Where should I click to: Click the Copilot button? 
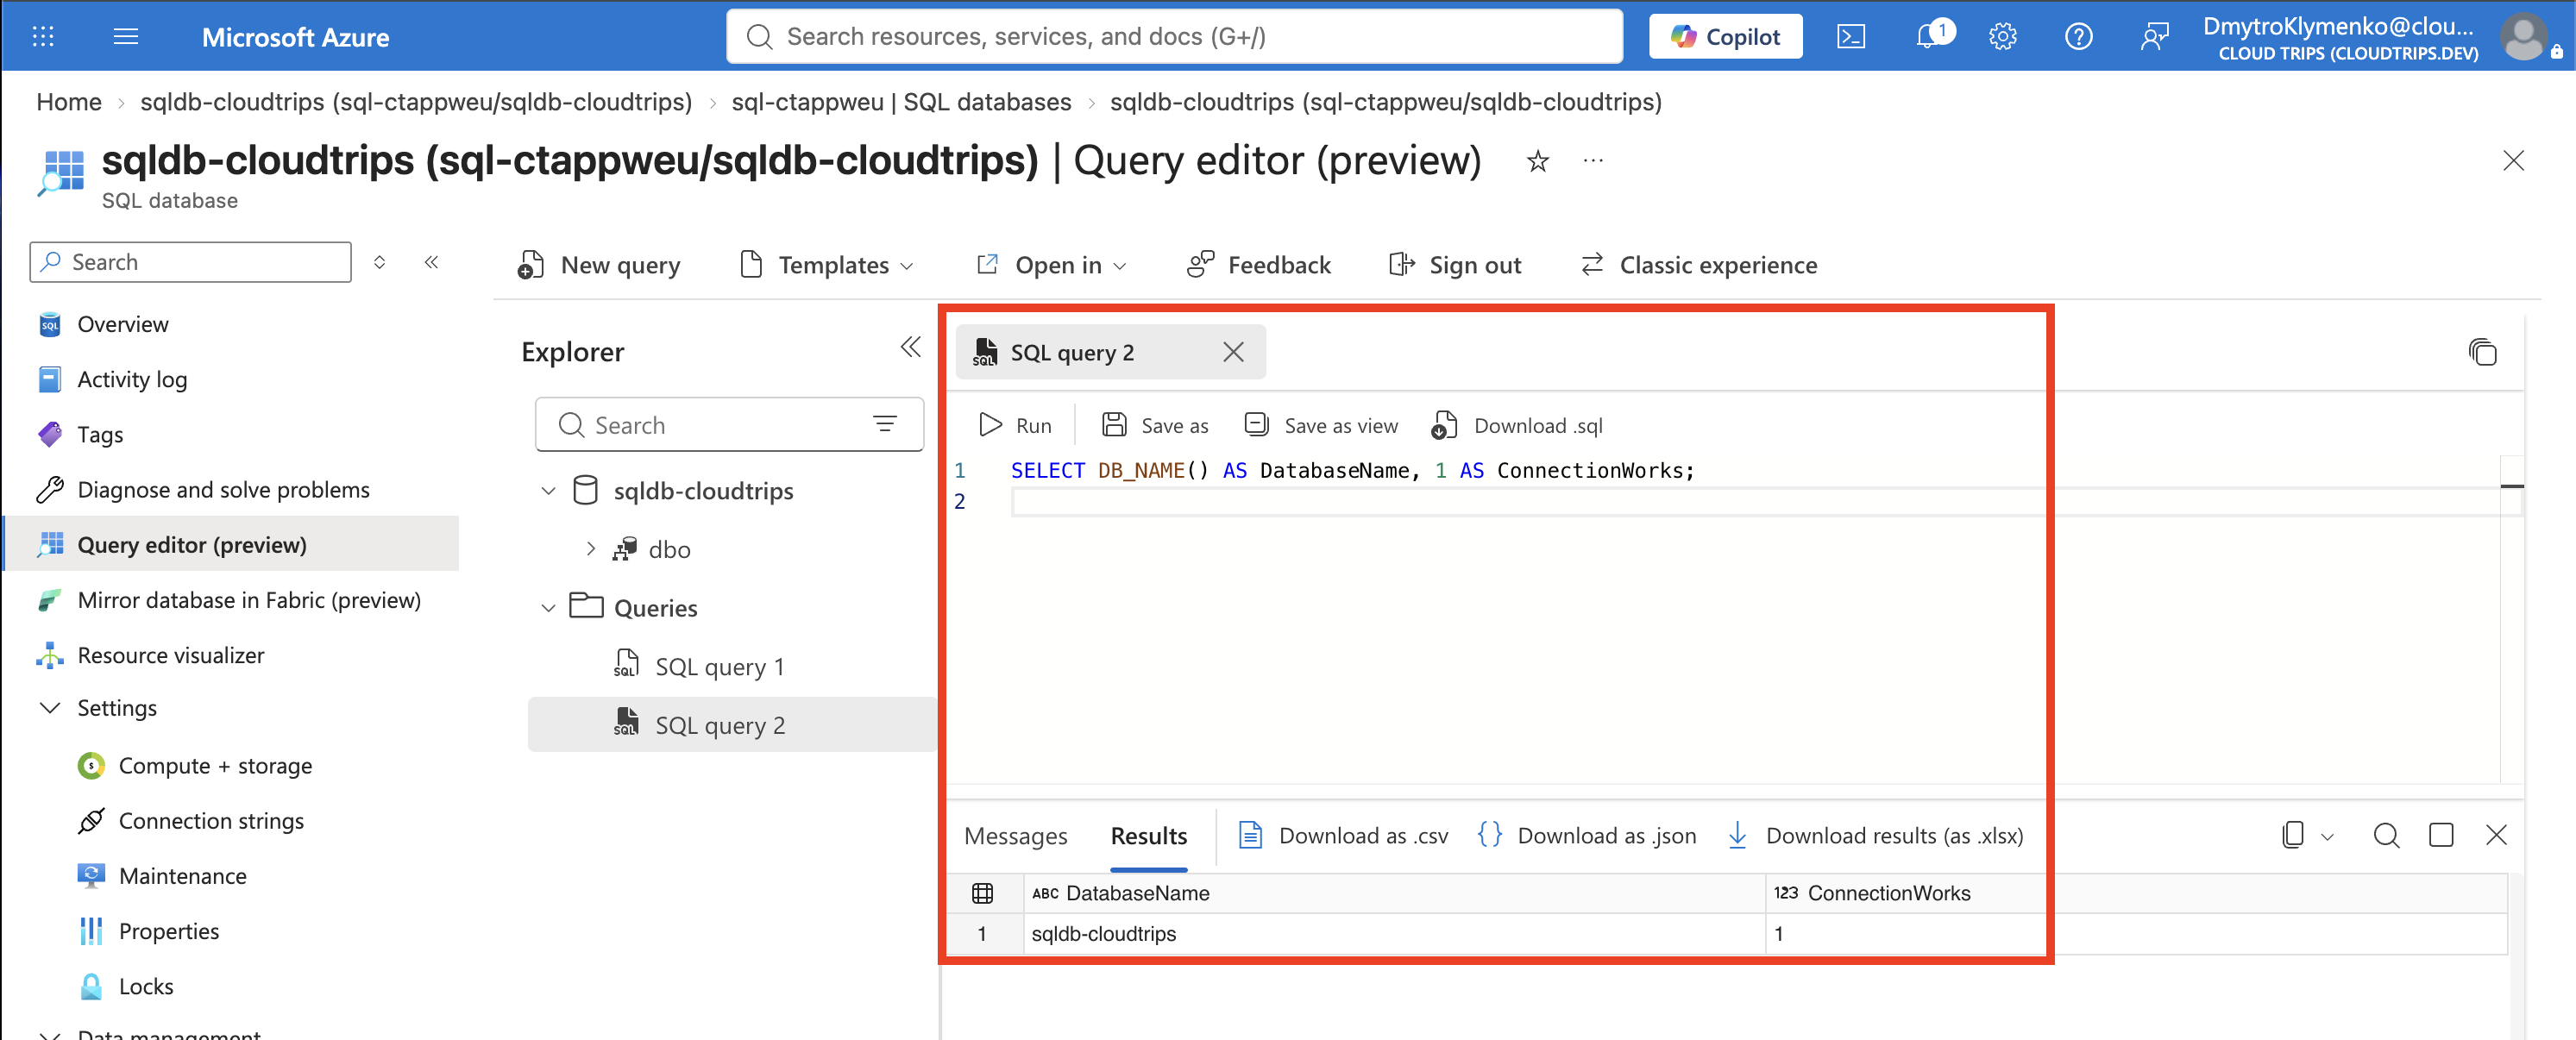pyautogui.click(x=1725, y=37)
